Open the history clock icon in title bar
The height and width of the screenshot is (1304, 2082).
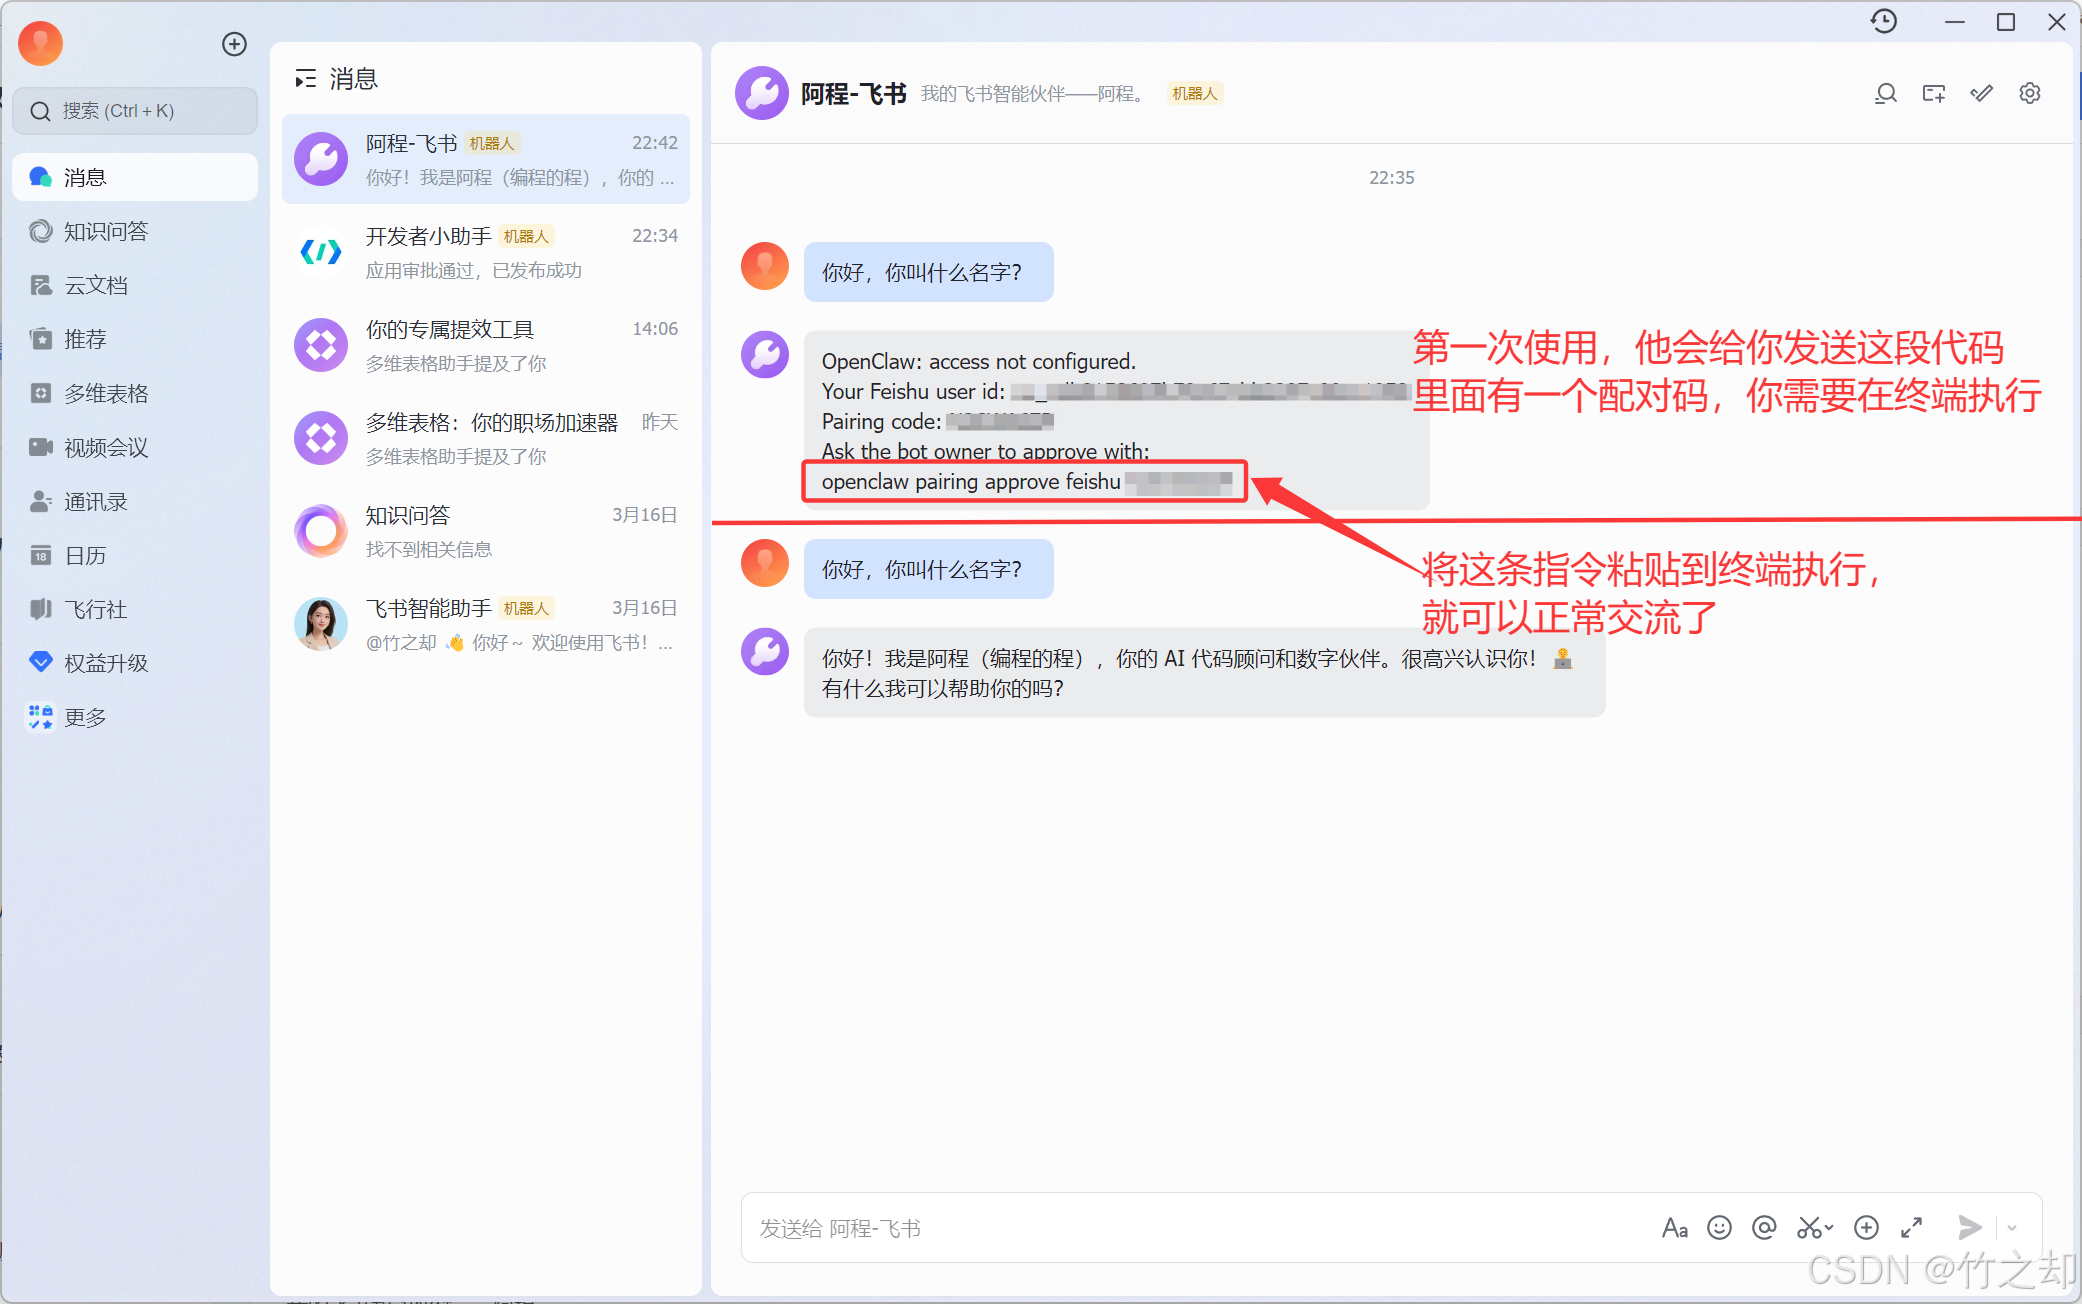pyautogui.click(x=1884, y=21)
